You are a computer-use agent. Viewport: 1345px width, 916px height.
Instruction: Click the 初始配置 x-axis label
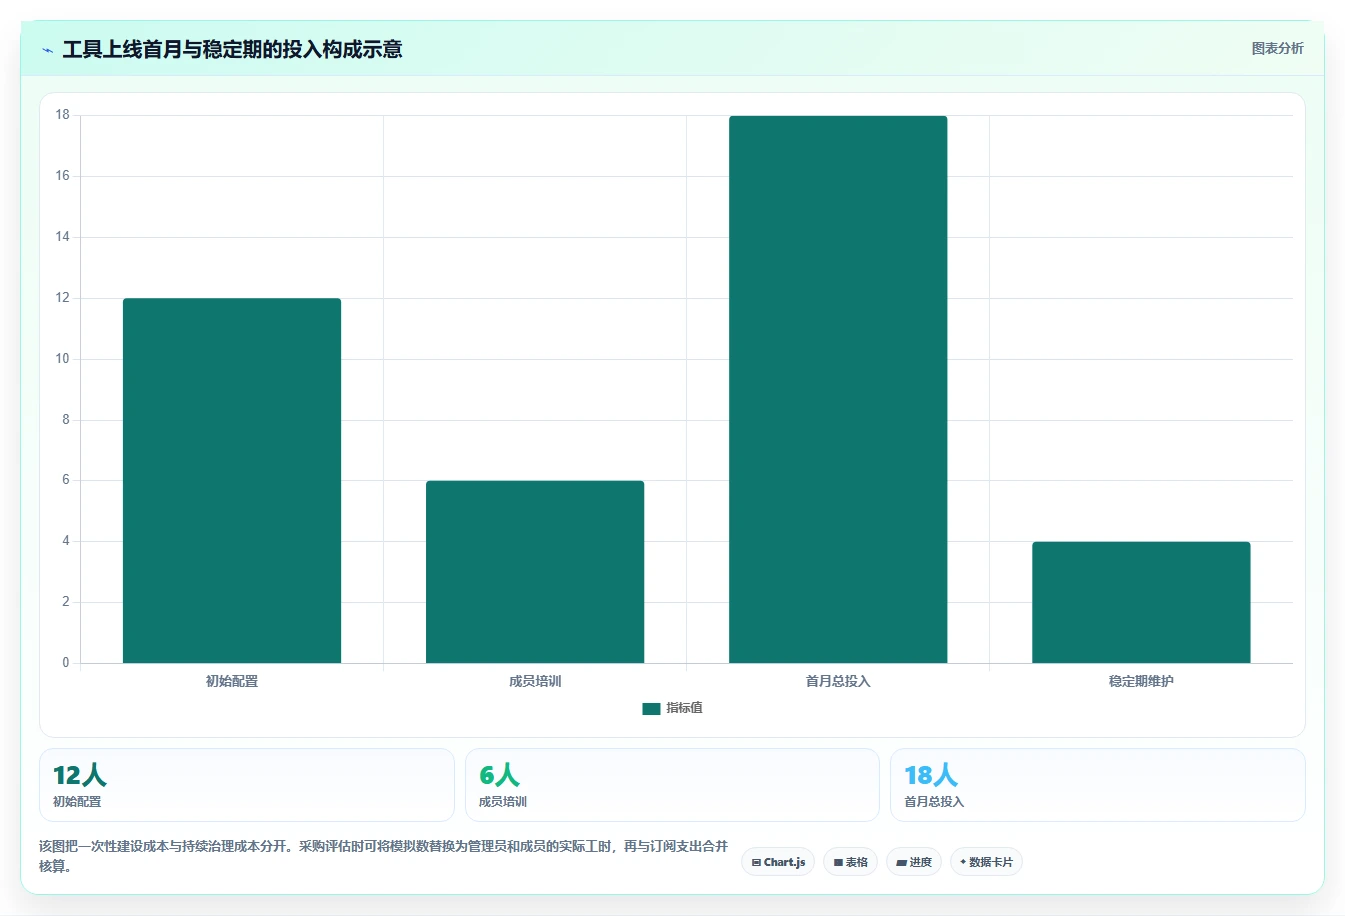(232, 681)
